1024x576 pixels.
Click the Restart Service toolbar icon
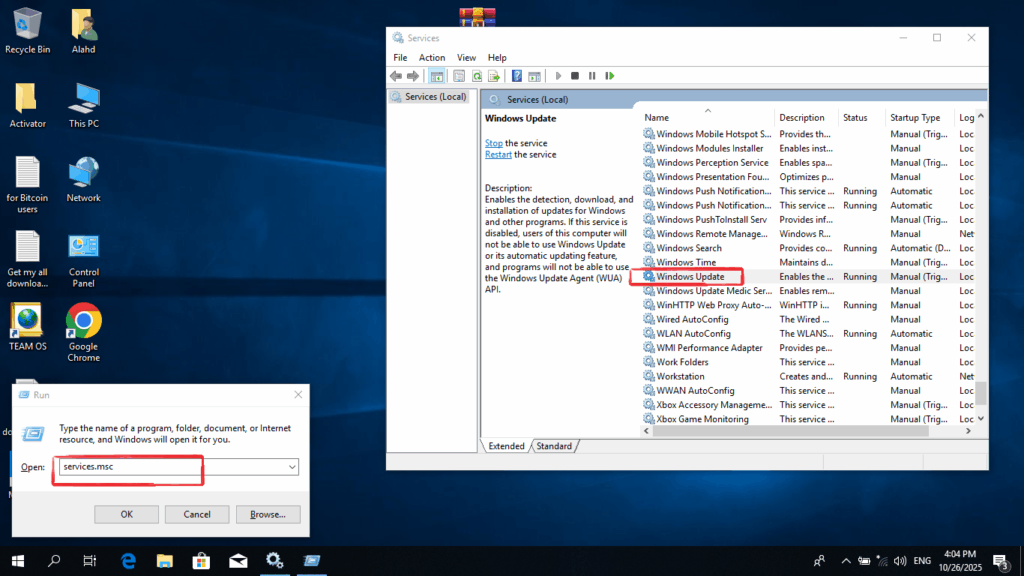point(609,76)
